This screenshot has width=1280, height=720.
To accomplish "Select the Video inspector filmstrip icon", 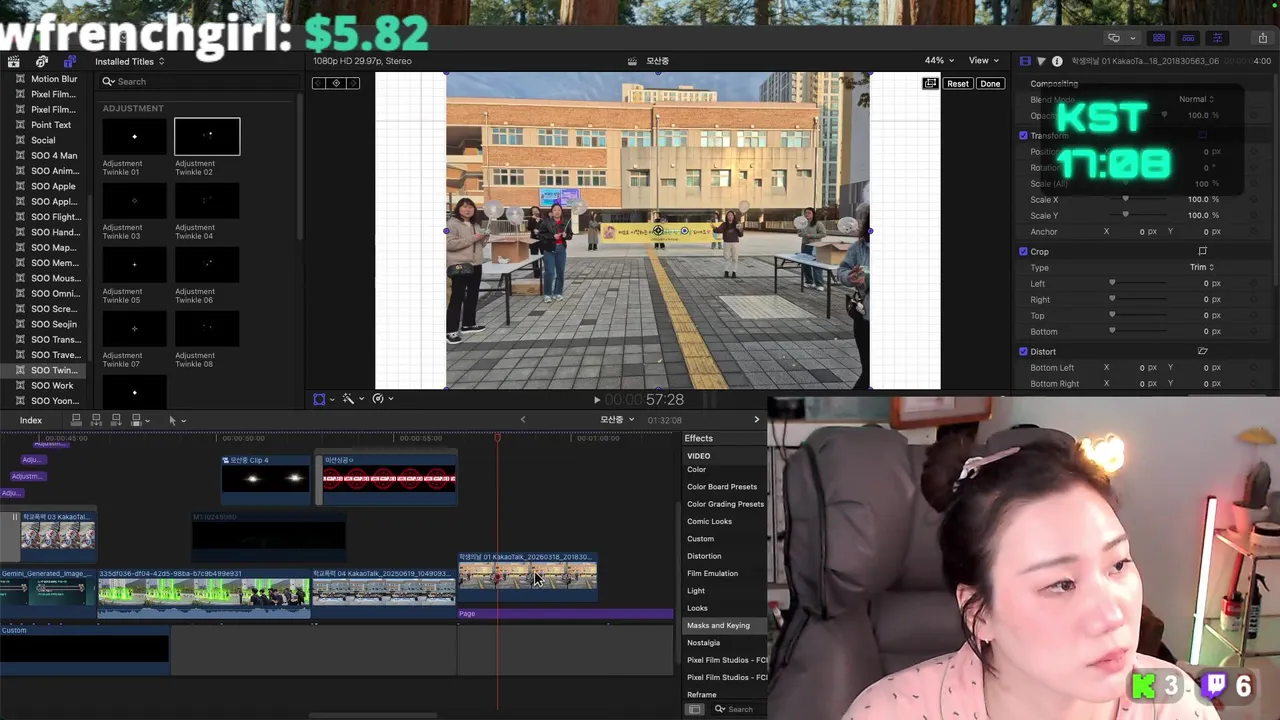I will (1025, 61).
